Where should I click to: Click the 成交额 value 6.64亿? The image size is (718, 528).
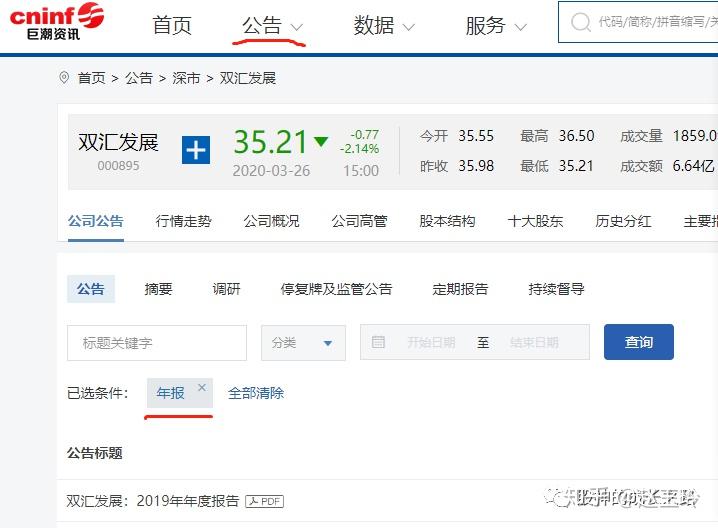point(694,166)
